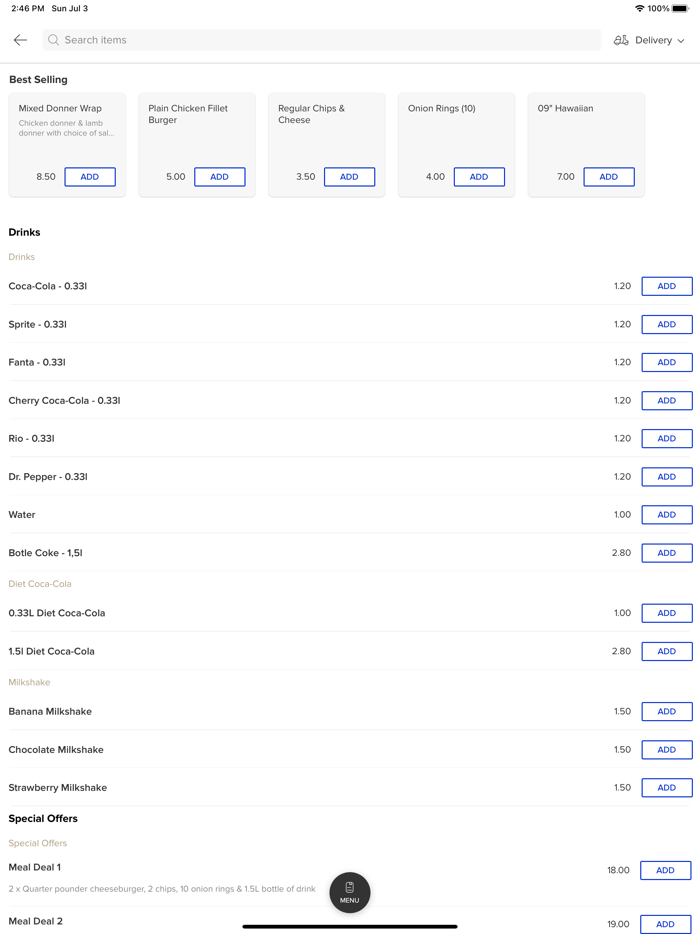Add Coca-Cola 0.33l to order
The height and width of the screenshot is (934, 700).
coord(667,286)
